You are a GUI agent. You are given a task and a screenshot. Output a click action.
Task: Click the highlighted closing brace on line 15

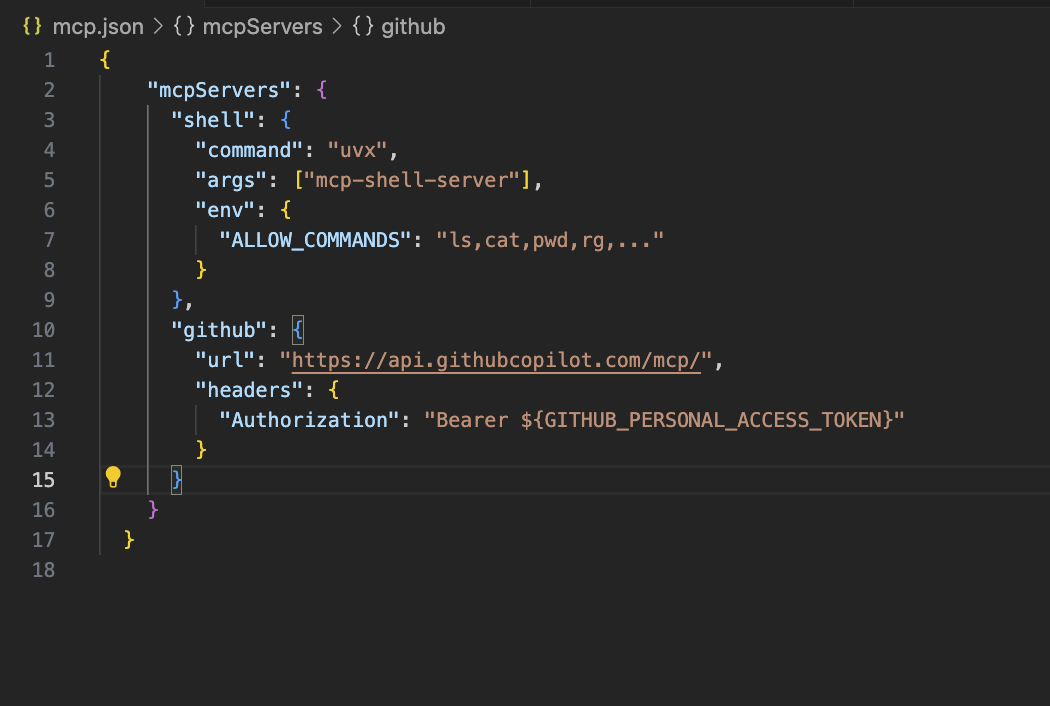pos(177,480)
